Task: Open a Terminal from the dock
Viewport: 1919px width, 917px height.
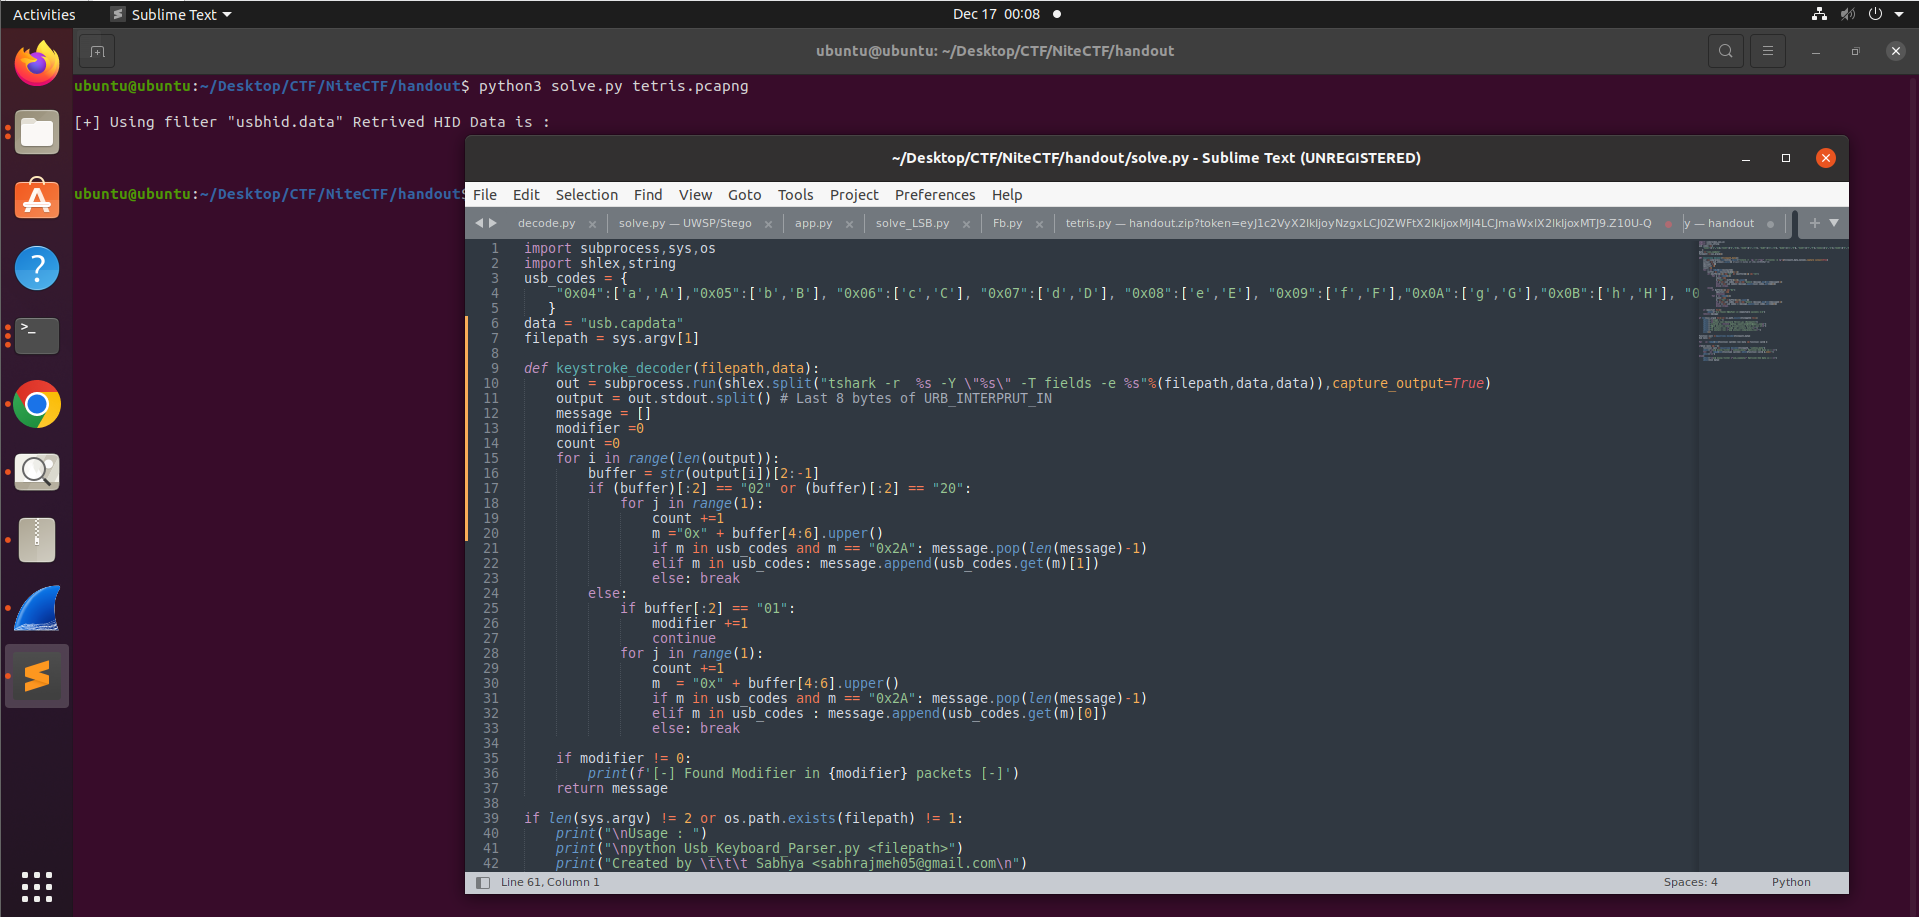Action: [x=37, y=335]
